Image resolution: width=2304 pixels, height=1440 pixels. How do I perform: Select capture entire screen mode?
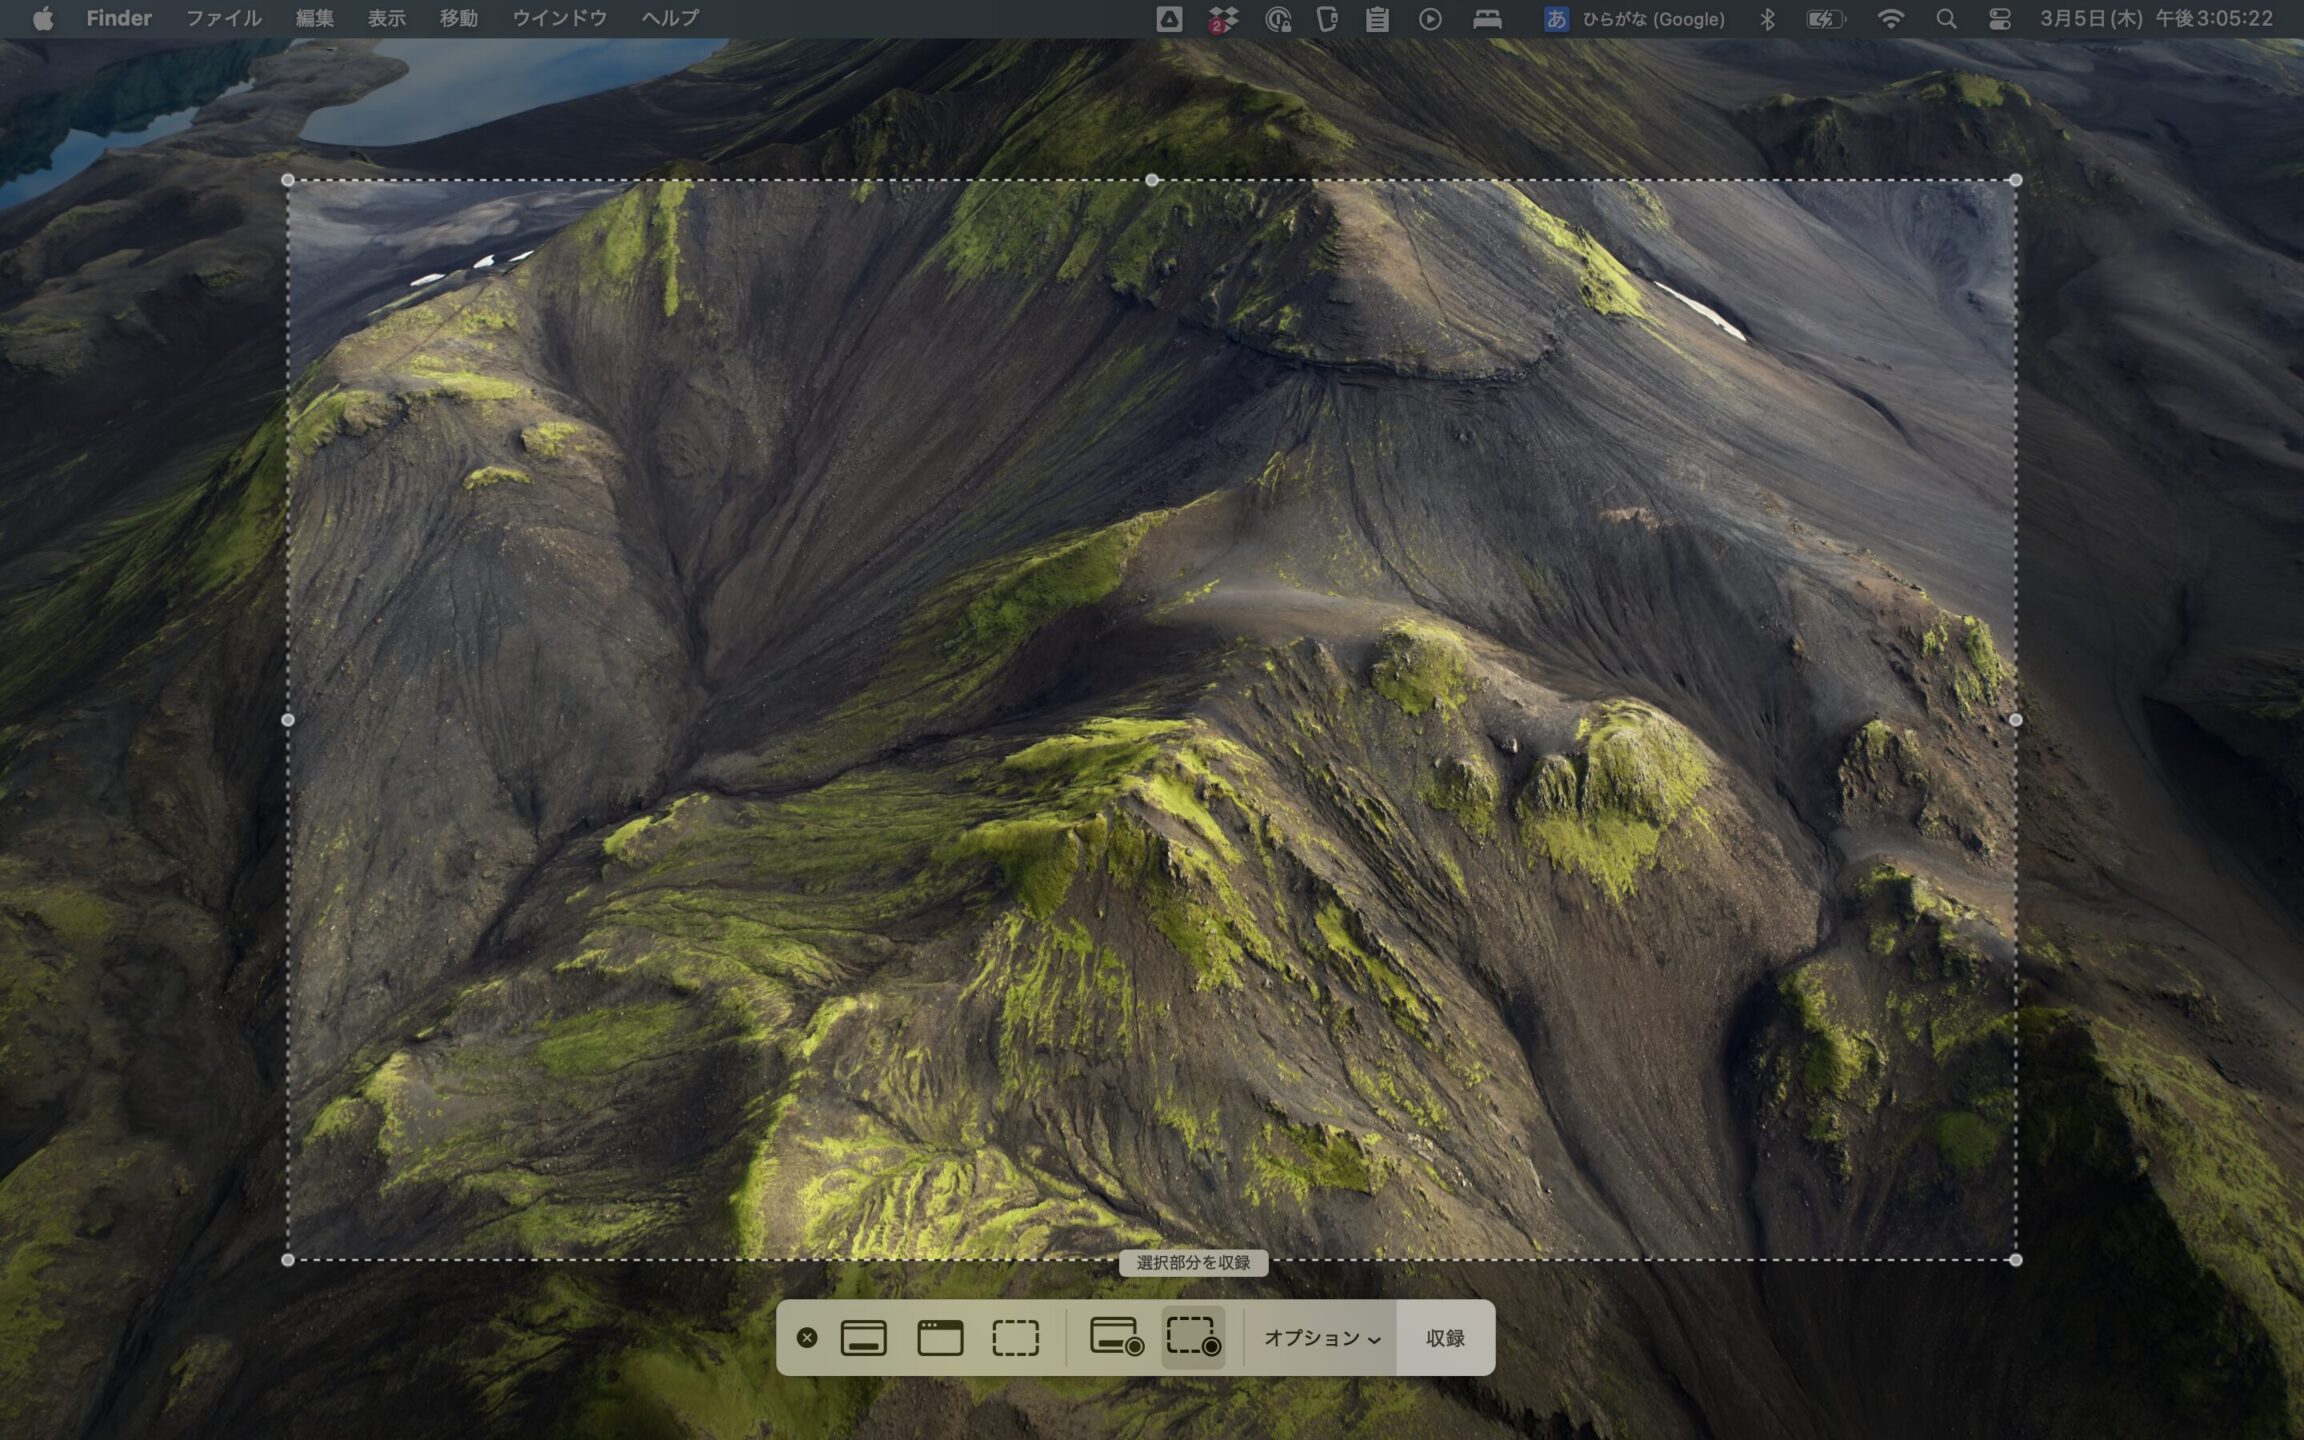[864, 1337]
